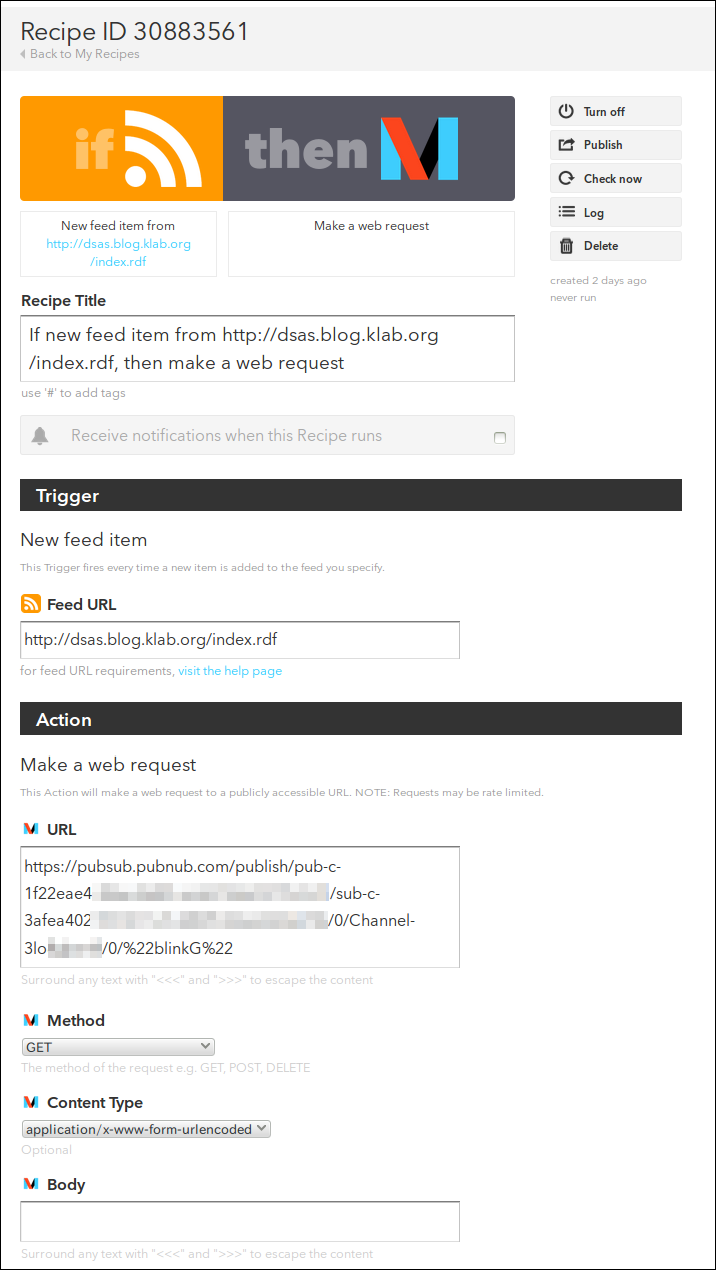Open the visit the help page link
Screen dimensions: 716x1270
click(230, 671)
